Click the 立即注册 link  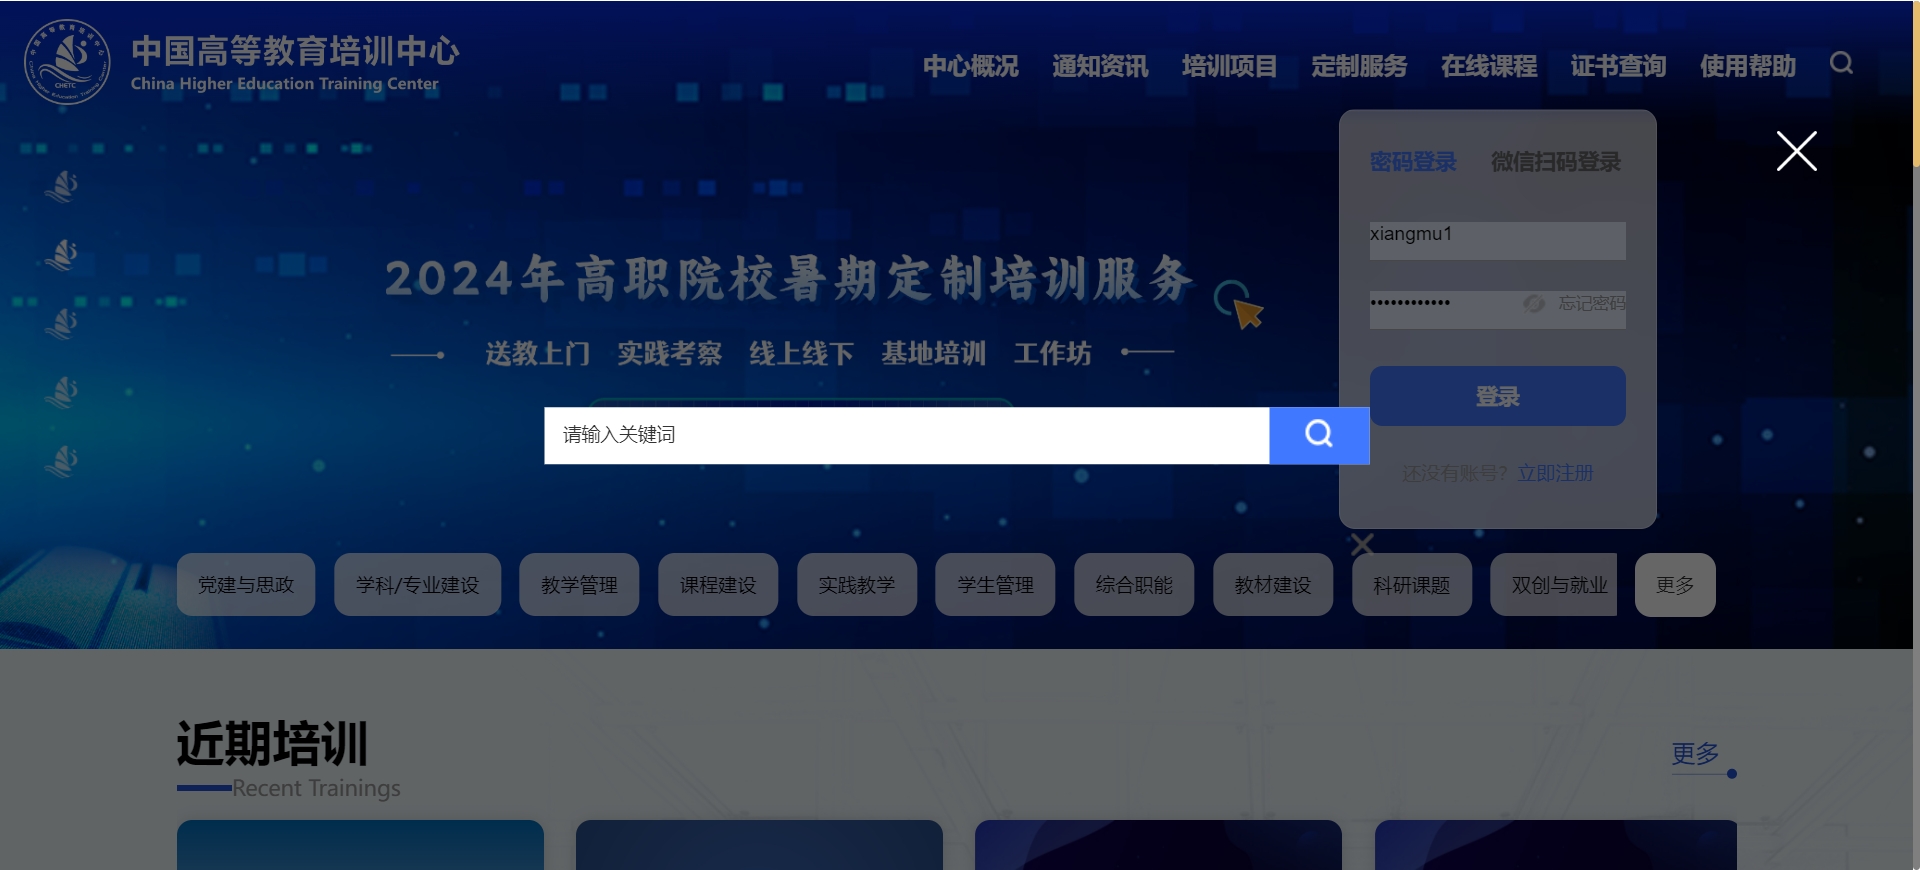[1555, 473]
